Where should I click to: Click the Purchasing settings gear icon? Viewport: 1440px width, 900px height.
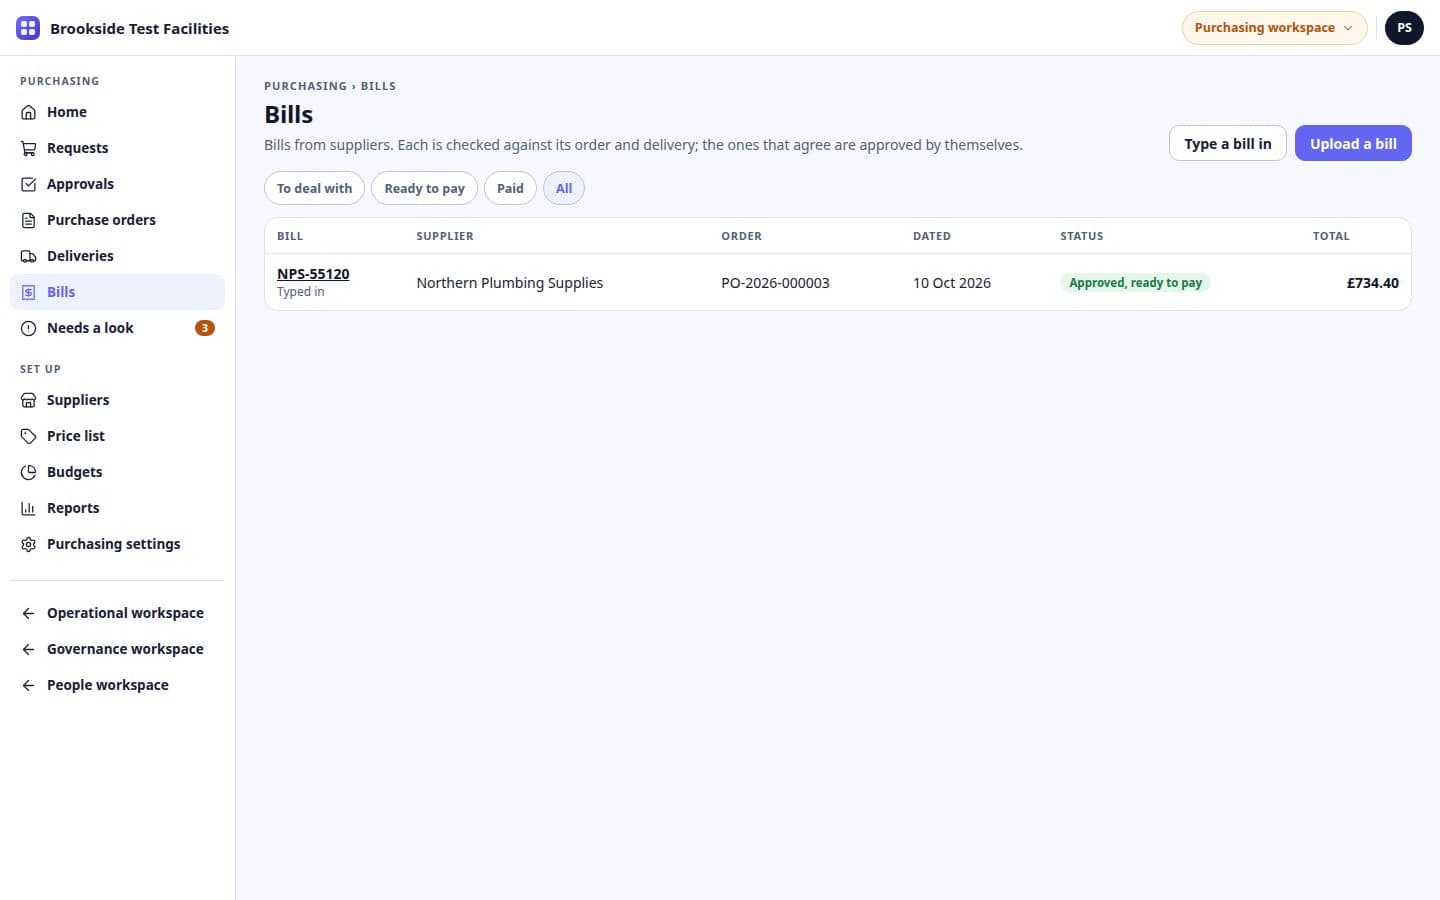pyautogui.click(x=28, y=544)
